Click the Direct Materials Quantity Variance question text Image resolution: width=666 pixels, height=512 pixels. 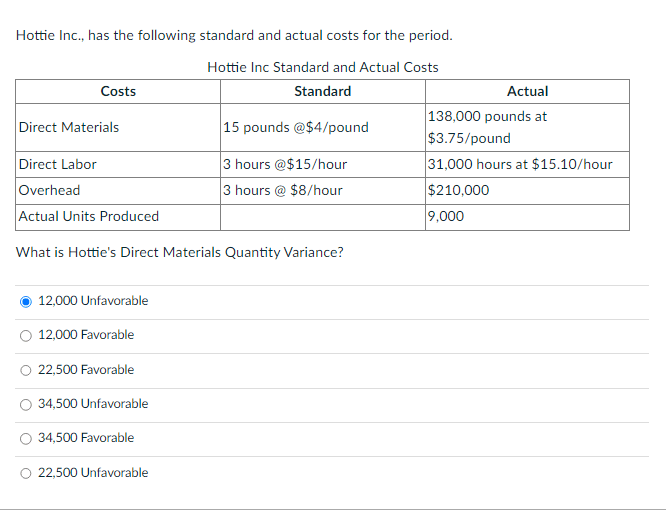click(x=180, y=252)
